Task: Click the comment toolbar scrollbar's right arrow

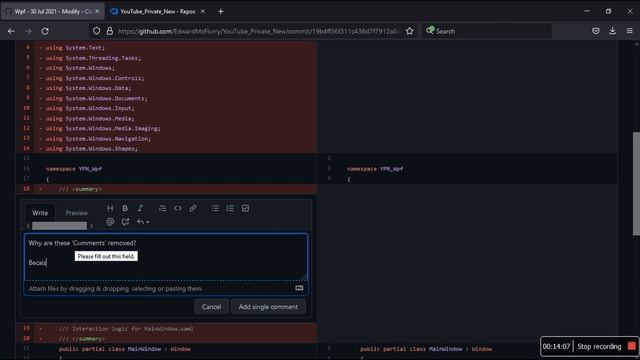Action: [91, 226]
